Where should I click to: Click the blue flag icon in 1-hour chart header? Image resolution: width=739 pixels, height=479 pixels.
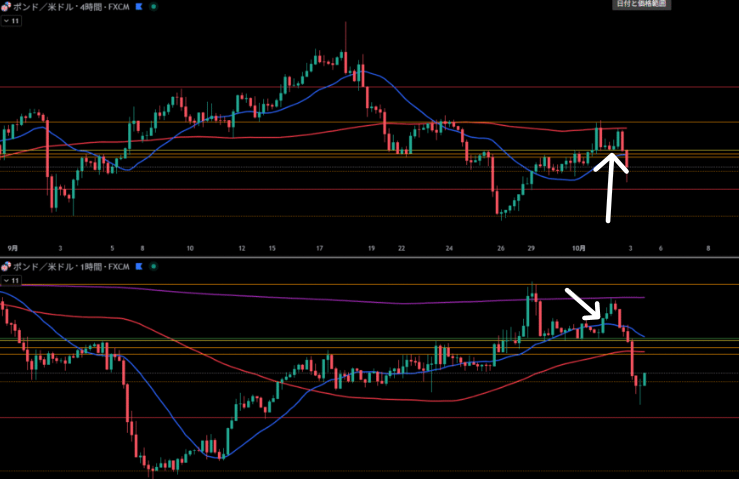point(139,267)
